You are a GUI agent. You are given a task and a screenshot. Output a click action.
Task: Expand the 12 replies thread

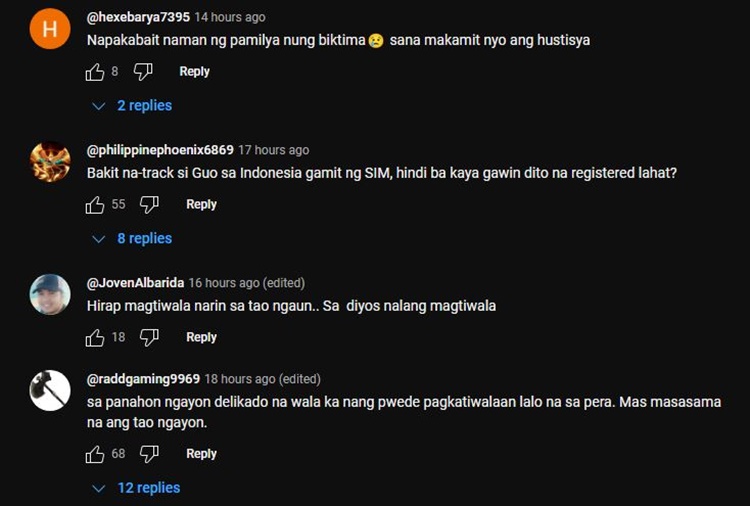pyautogui.click(x=136, y=488)
